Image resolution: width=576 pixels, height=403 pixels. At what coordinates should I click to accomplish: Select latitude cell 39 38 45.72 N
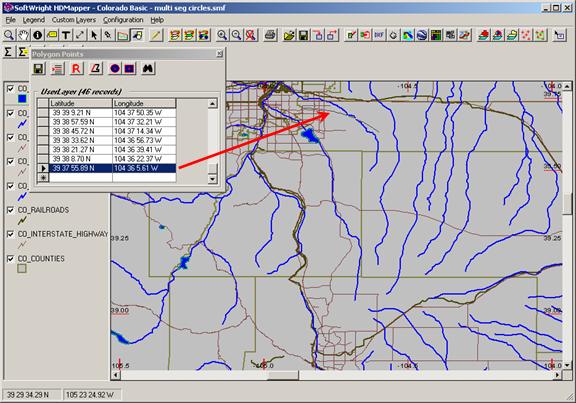[x=80, y=131]
